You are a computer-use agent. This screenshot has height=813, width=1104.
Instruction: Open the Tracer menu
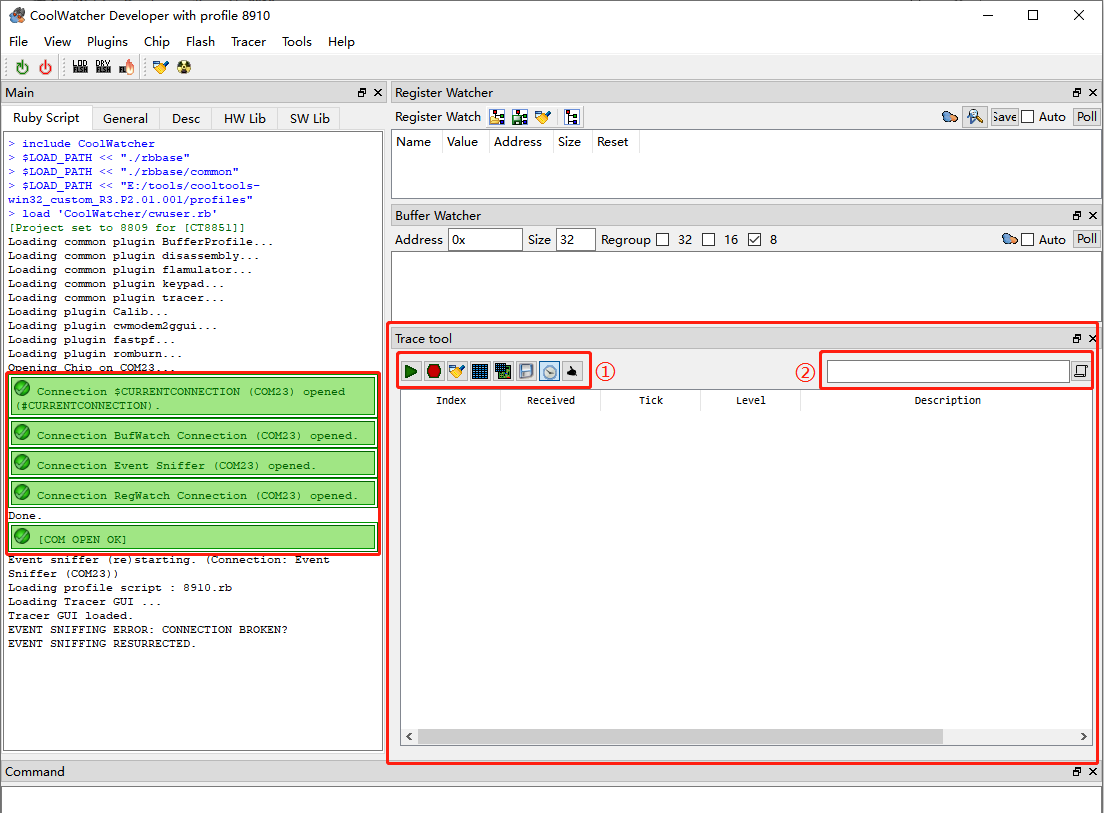coord(249,42)
